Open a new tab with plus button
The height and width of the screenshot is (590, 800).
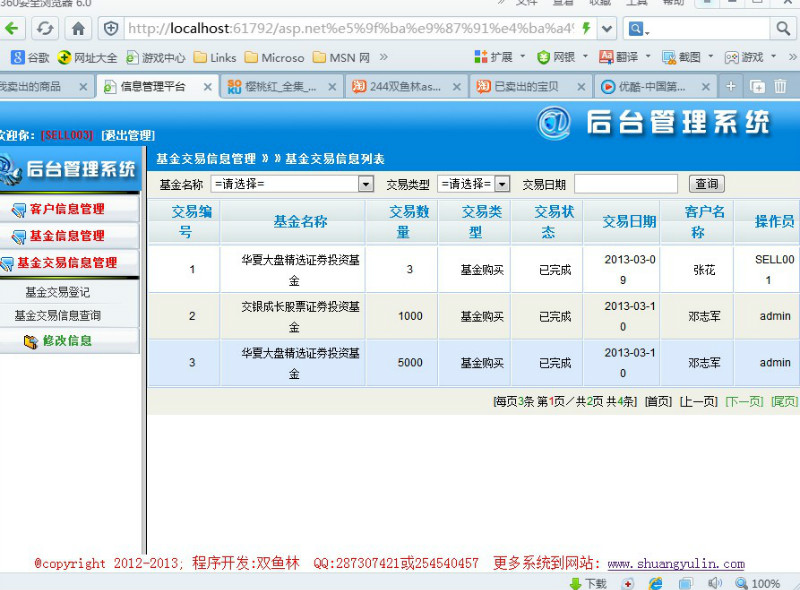(x=731, y=87)
